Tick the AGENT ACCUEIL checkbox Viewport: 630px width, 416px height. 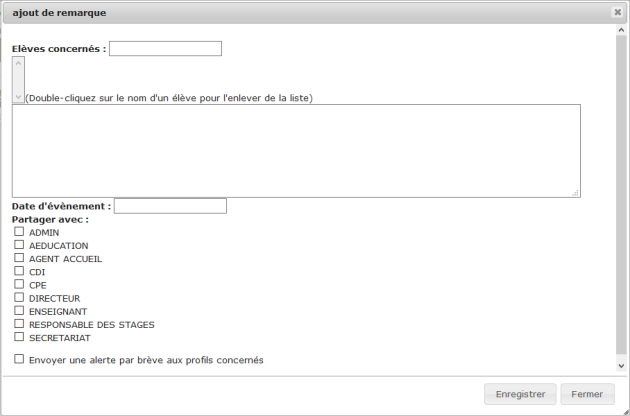pos(19,258)
